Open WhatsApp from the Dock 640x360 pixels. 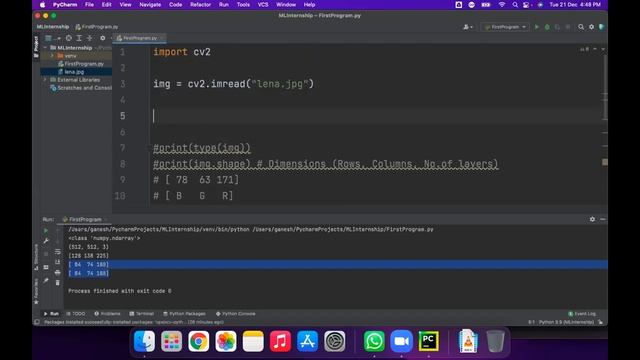(x=374, y=341)
